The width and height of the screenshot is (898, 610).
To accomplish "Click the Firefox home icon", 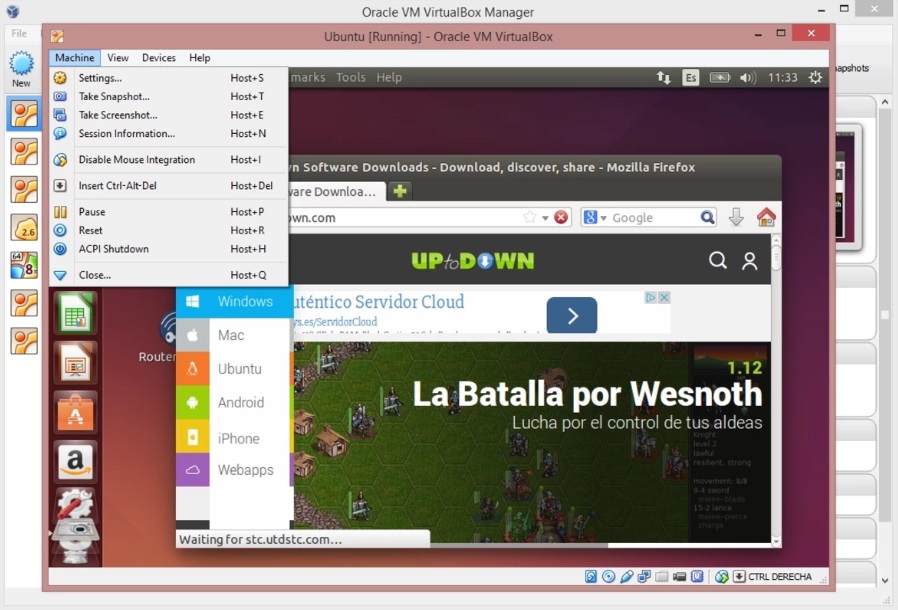I will pos(766,217).
